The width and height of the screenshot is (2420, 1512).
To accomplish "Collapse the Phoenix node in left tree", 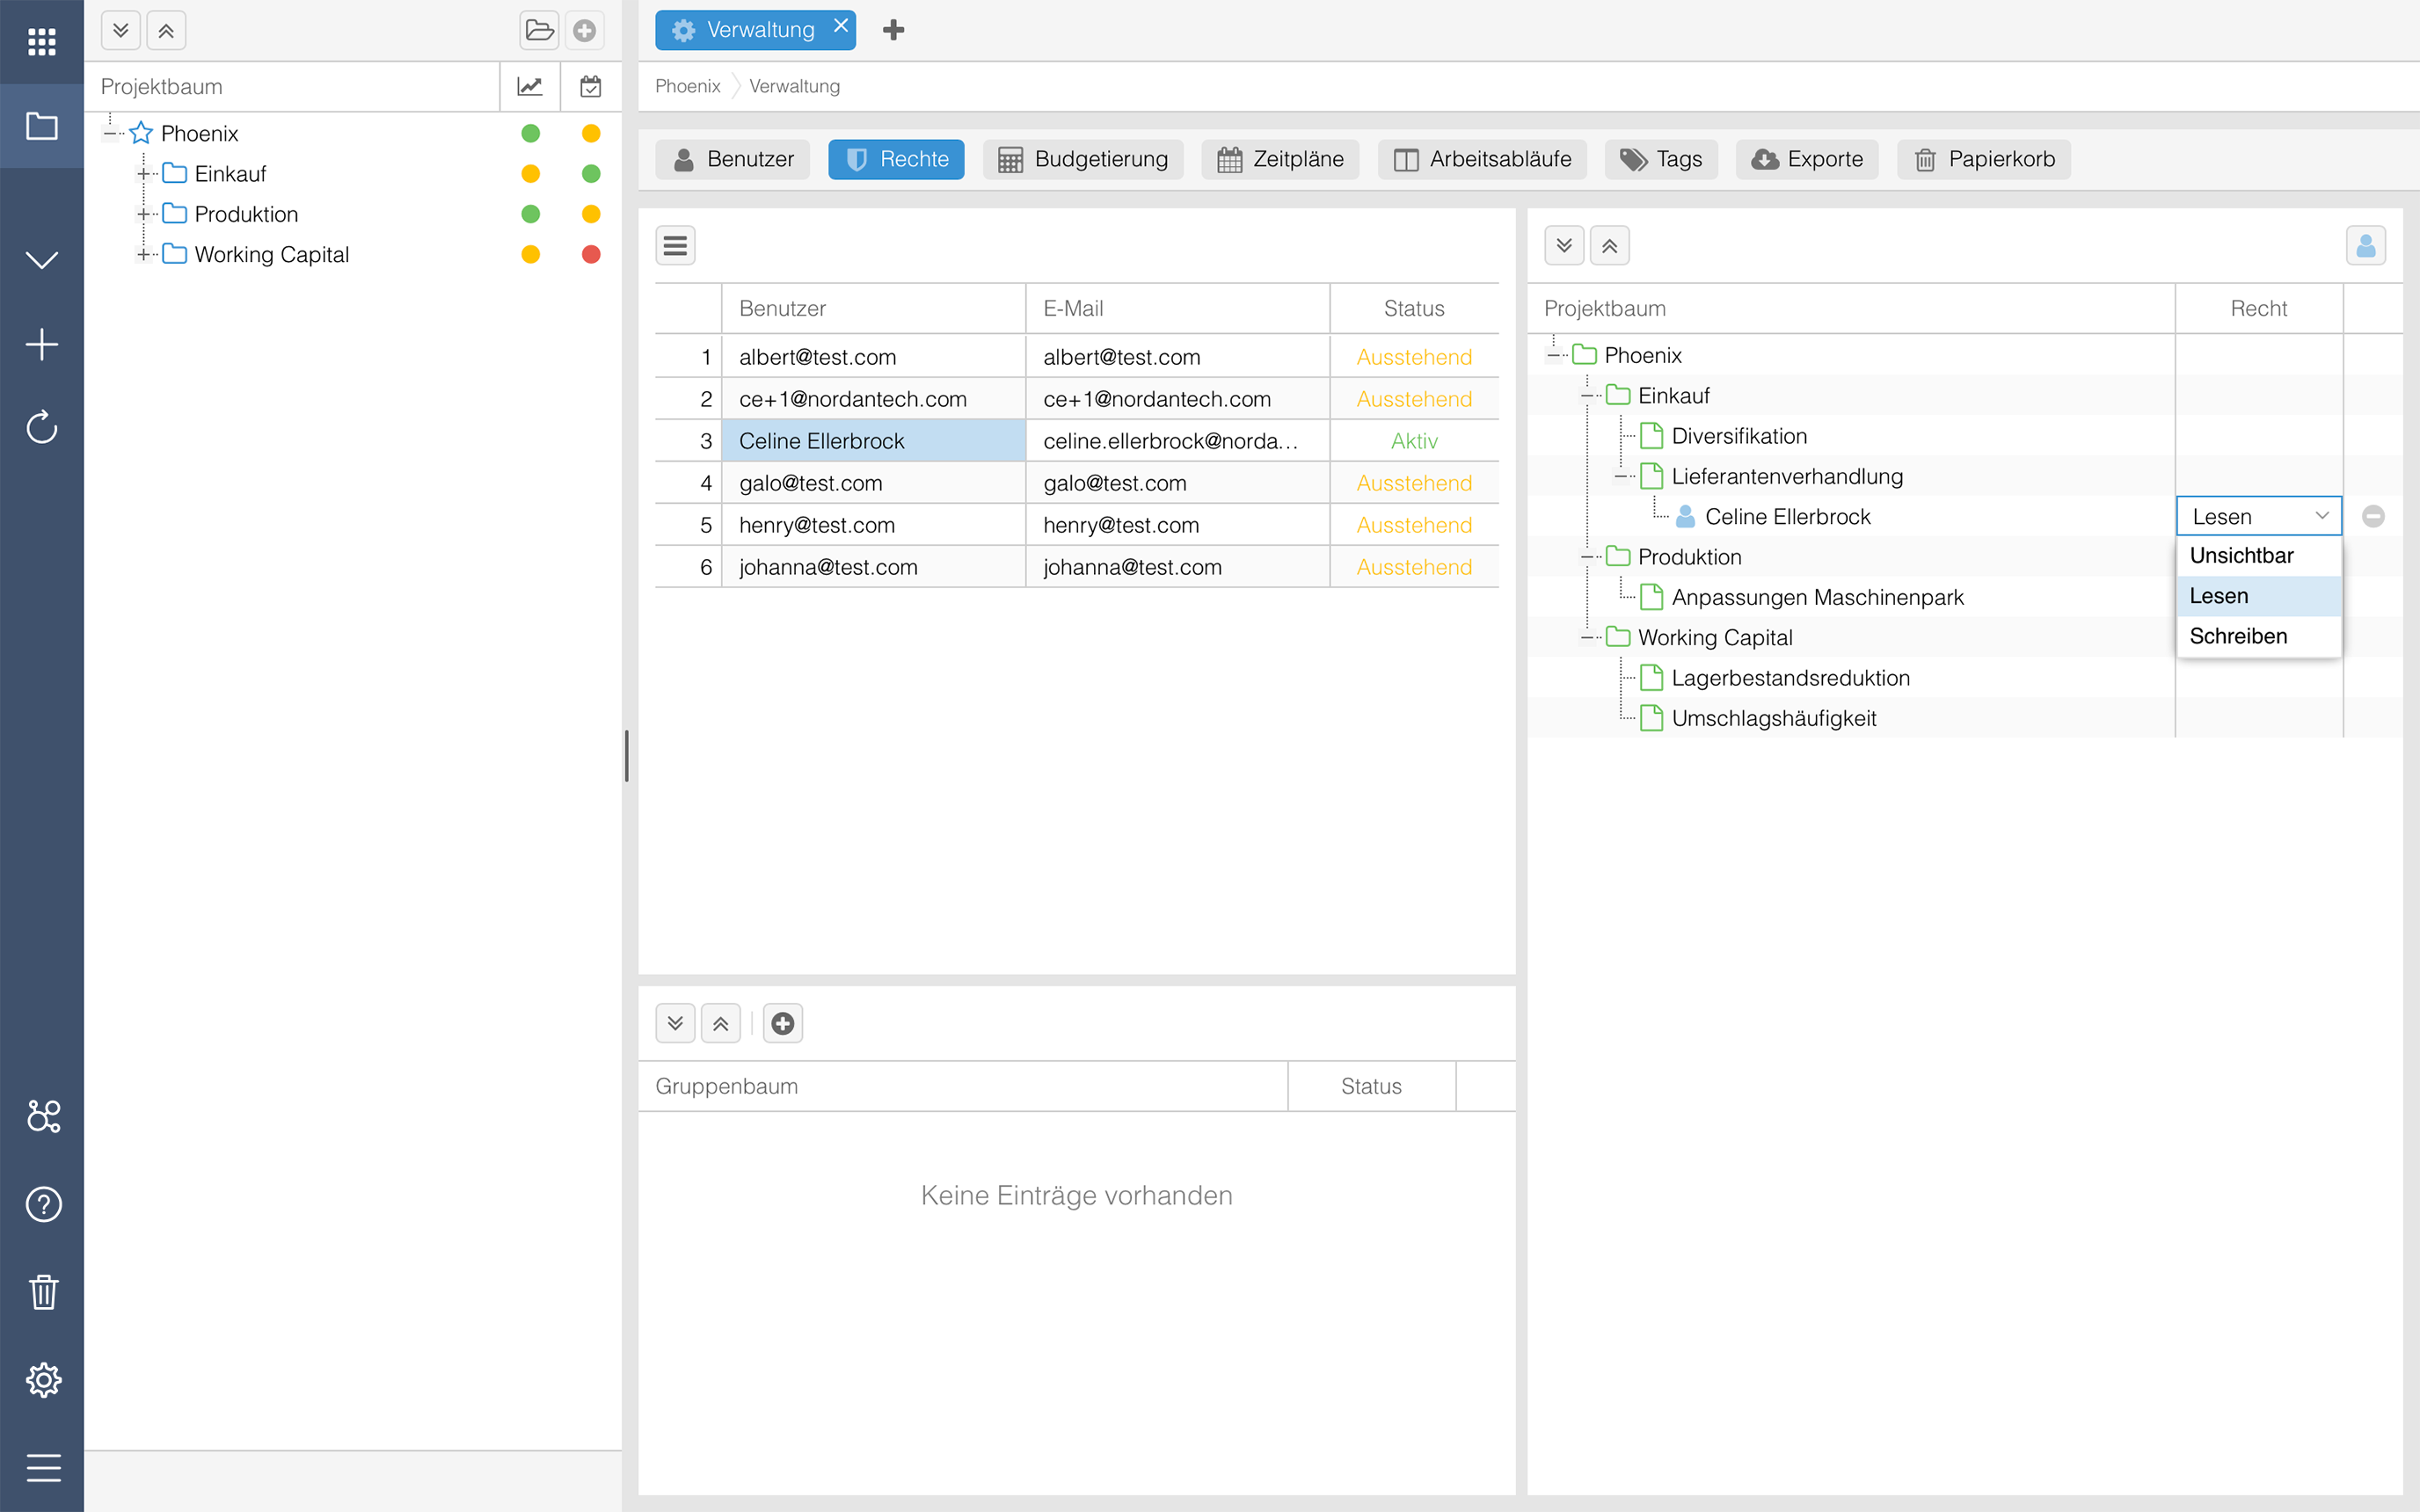I will 110,133.
